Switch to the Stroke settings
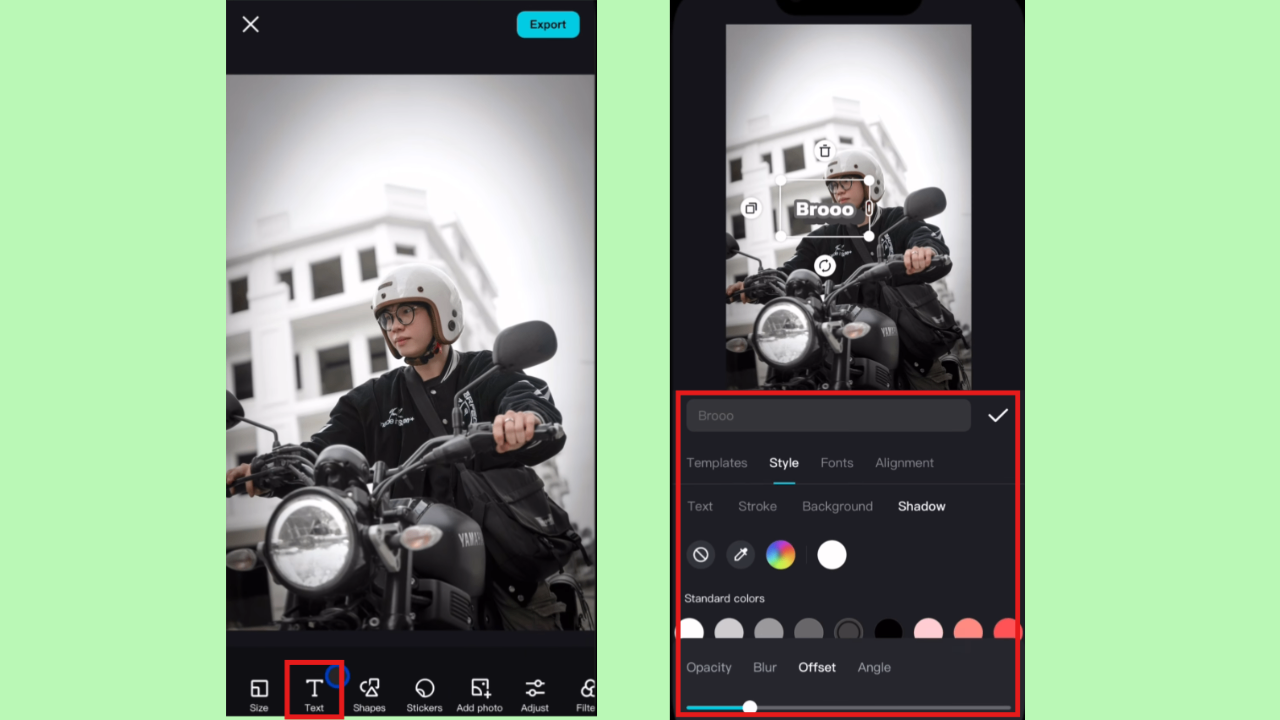Image resolution: width=1280 pixels, height=720 pixels. pyautogui.click(x=757, y=506)
